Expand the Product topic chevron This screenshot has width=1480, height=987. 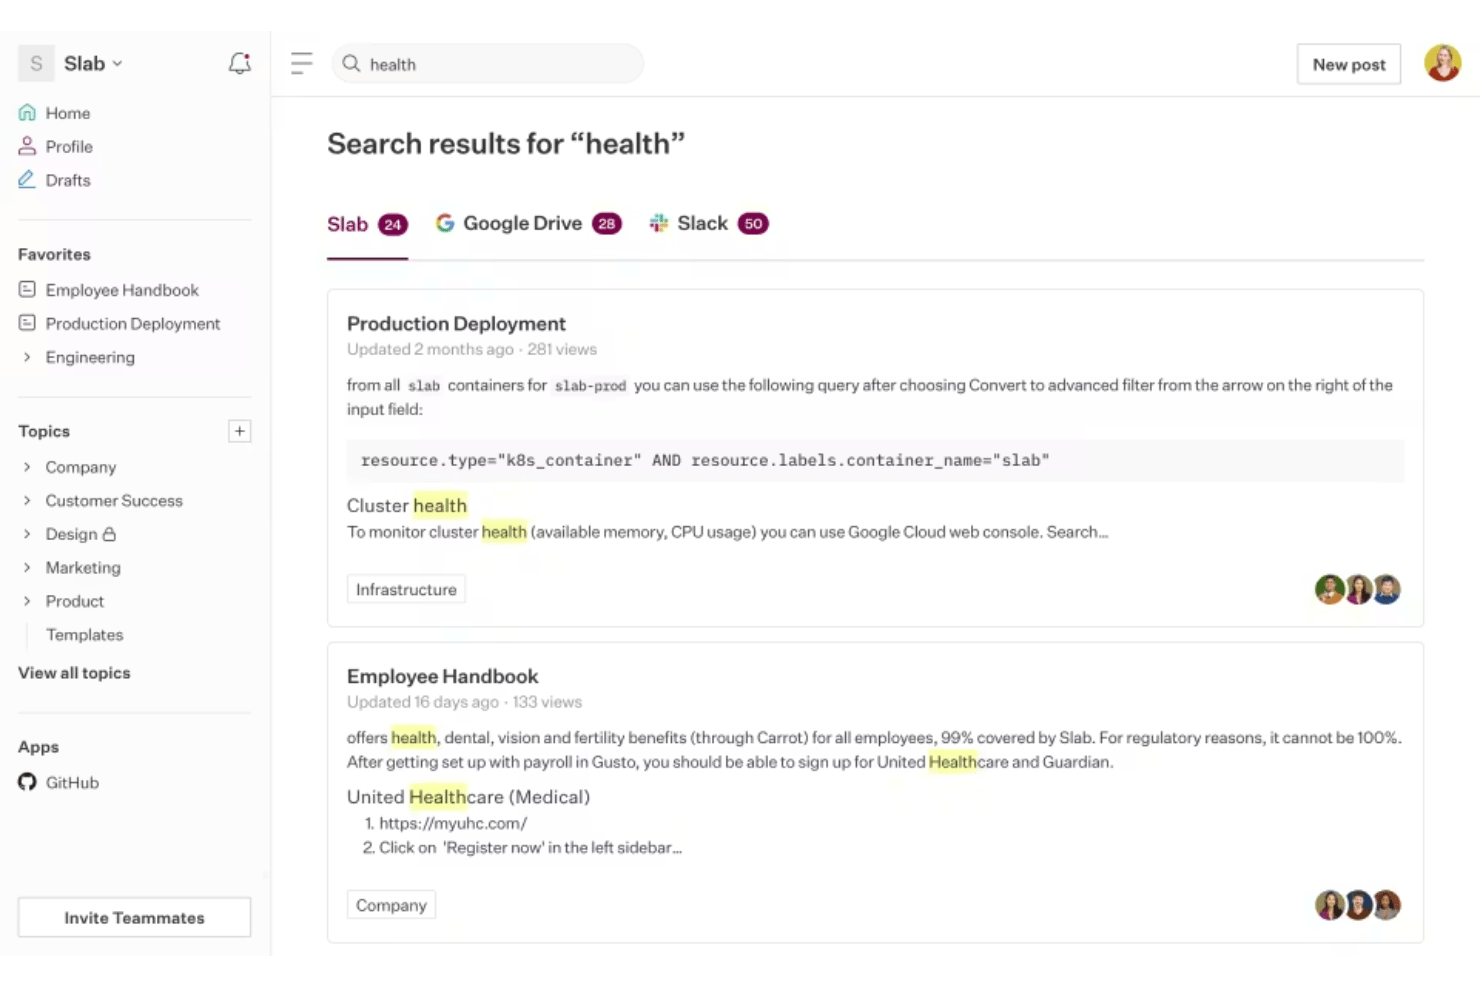click(27, 601)
